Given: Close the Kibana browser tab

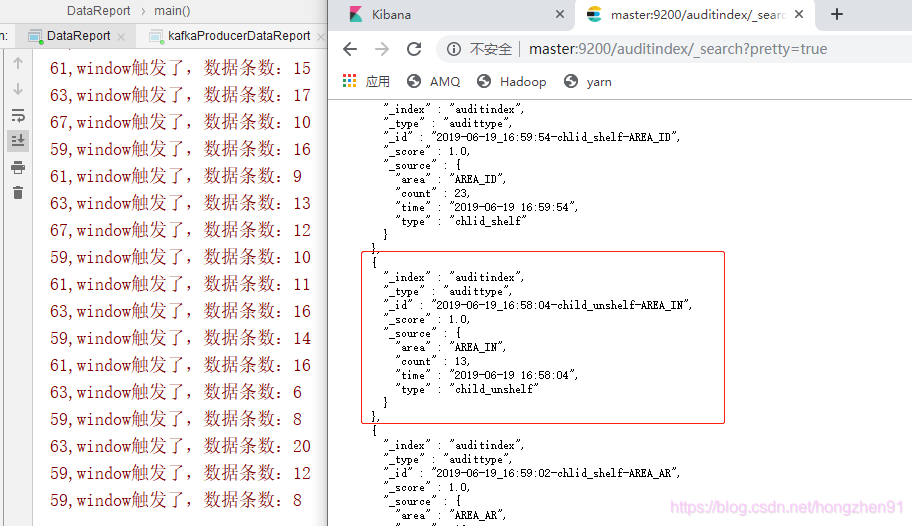Looking at the screenshot, I should tap(560, 14).
